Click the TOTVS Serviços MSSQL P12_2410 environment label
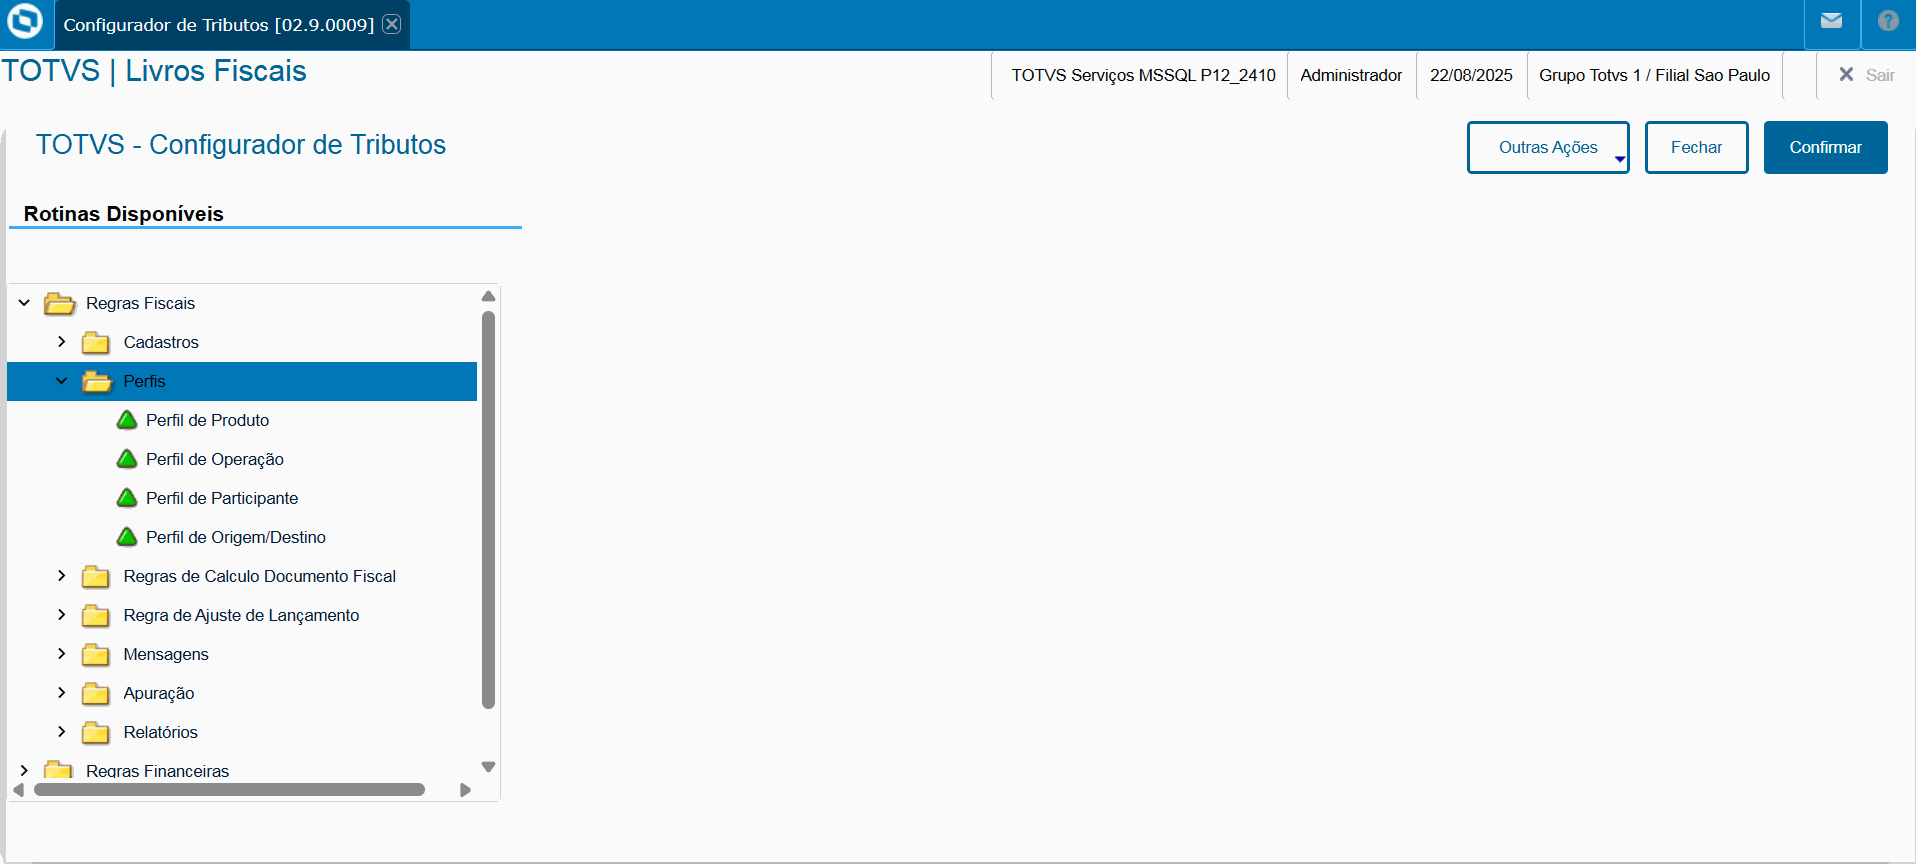The height and width of the screenshot is (864, 1916). click(x=1143, y=75)
